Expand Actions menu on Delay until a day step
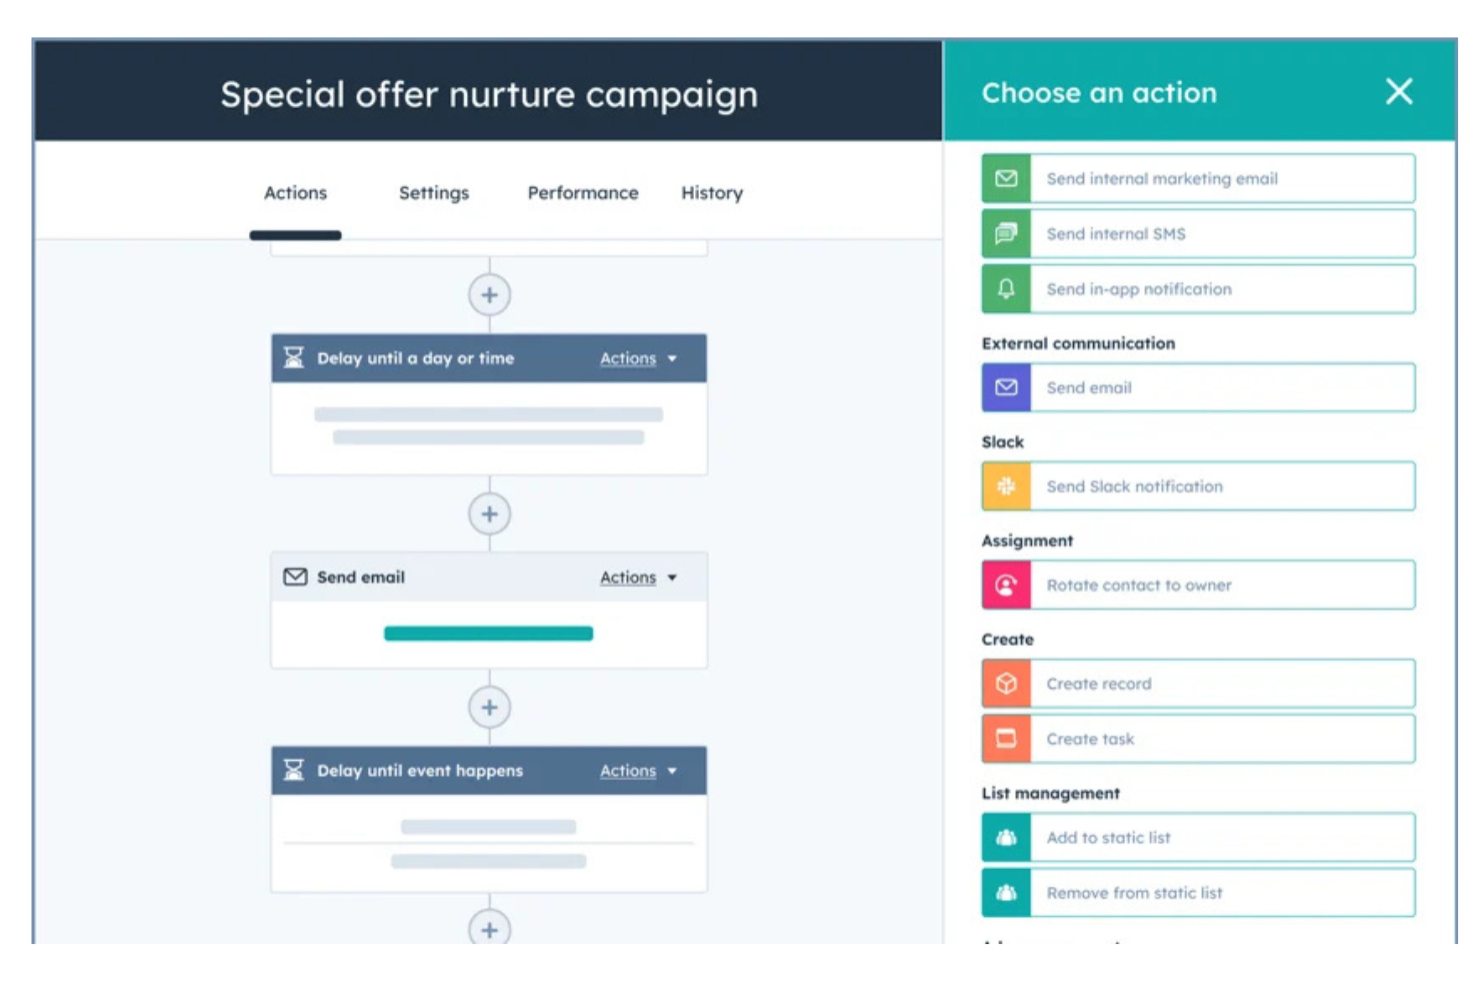 pyautogui.click(x=636, y=358)
